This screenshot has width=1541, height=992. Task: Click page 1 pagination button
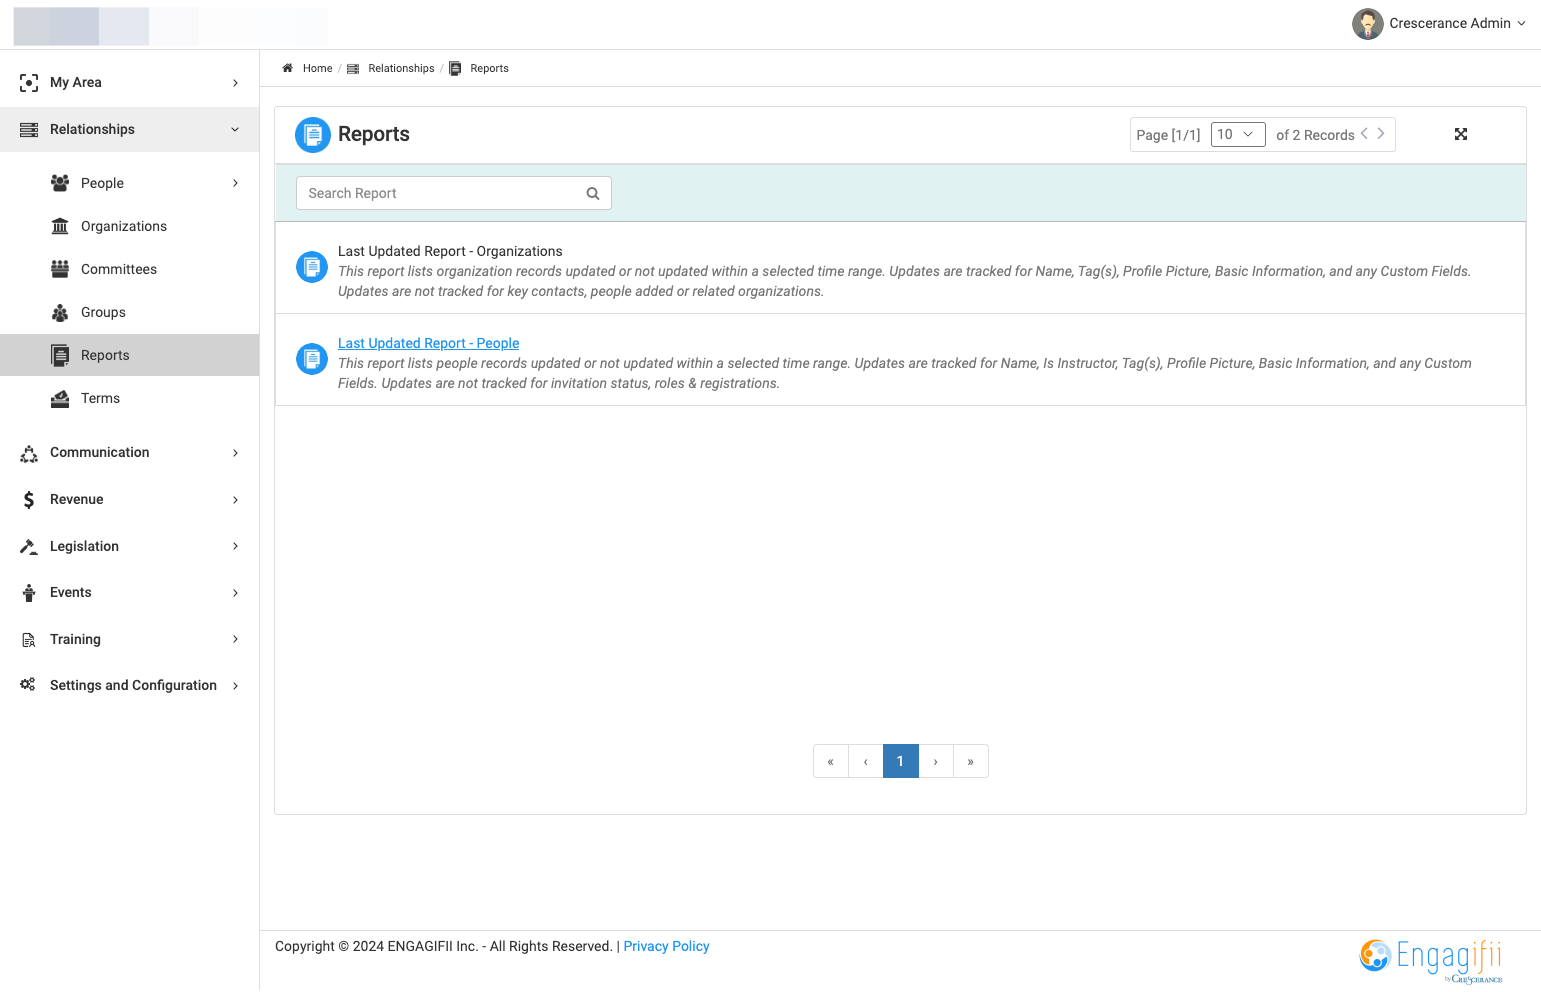coord(900,761)
